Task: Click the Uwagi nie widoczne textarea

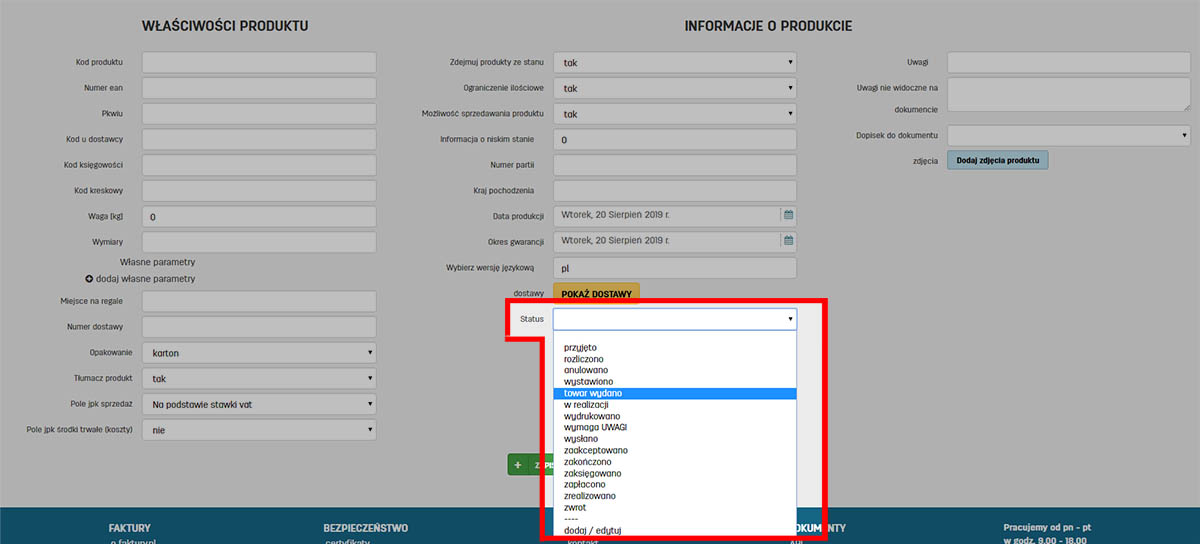Action: 1068,94
